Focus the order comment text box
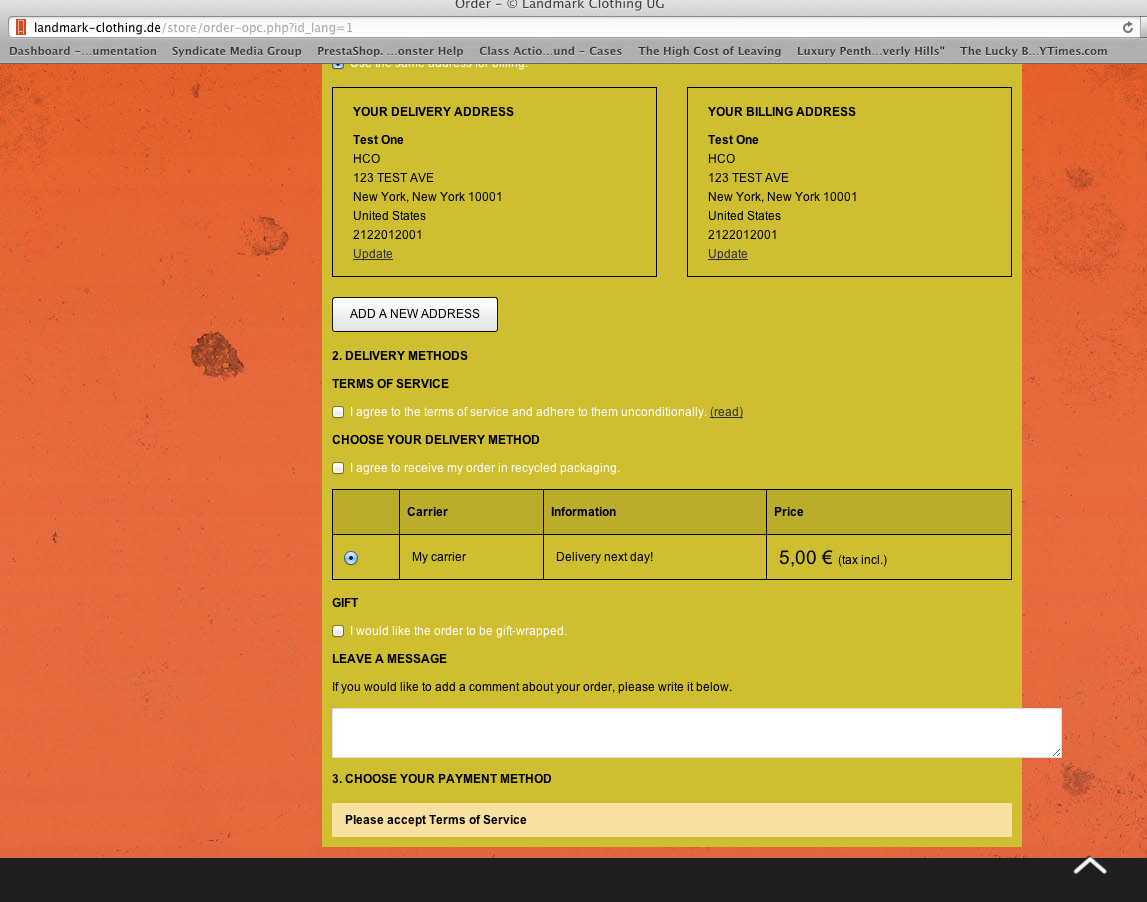This screenshot has height=902, width=1147. 696,732
